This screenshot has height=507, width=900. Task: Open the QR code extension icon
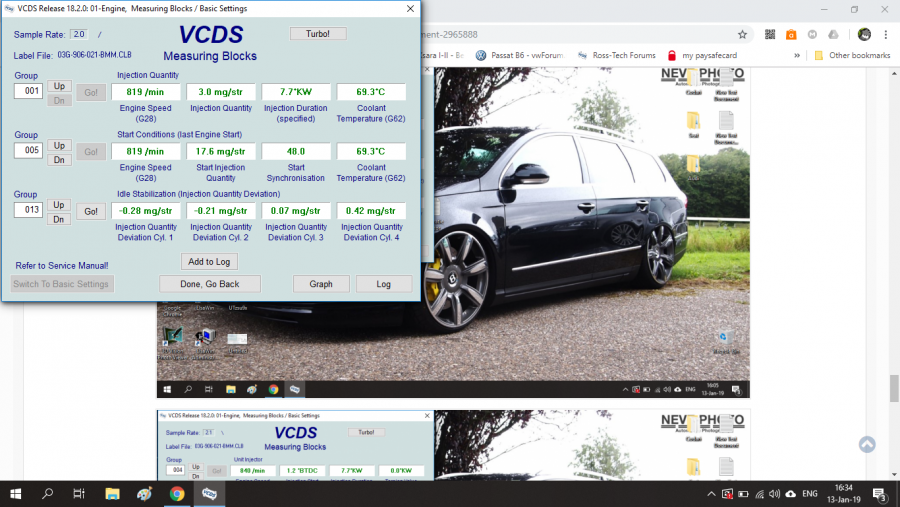[x=770, y=34]
